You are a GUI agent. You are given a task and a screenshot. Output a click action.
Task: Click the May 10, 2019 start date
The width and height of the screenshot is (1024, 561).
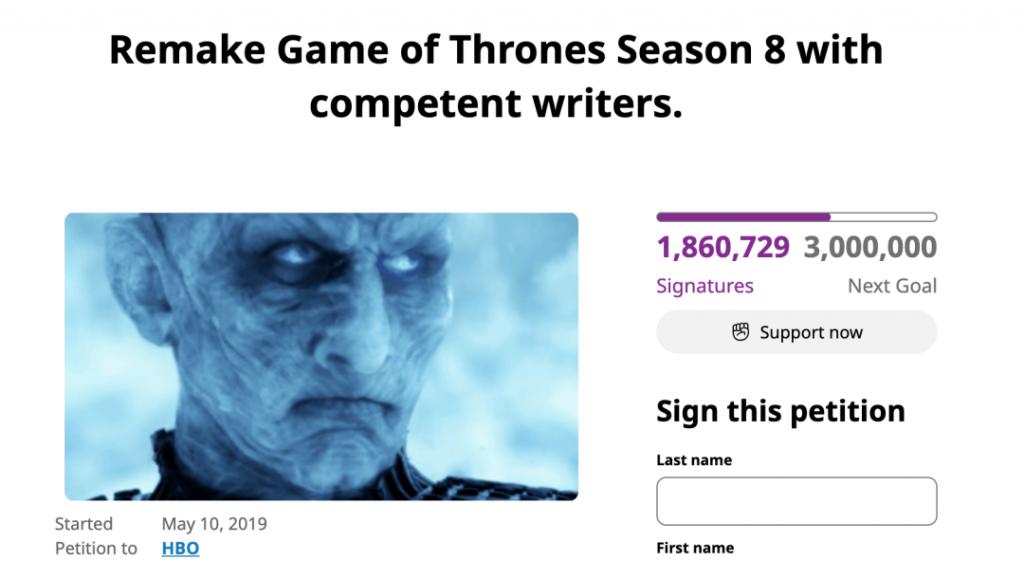(214, 524)
